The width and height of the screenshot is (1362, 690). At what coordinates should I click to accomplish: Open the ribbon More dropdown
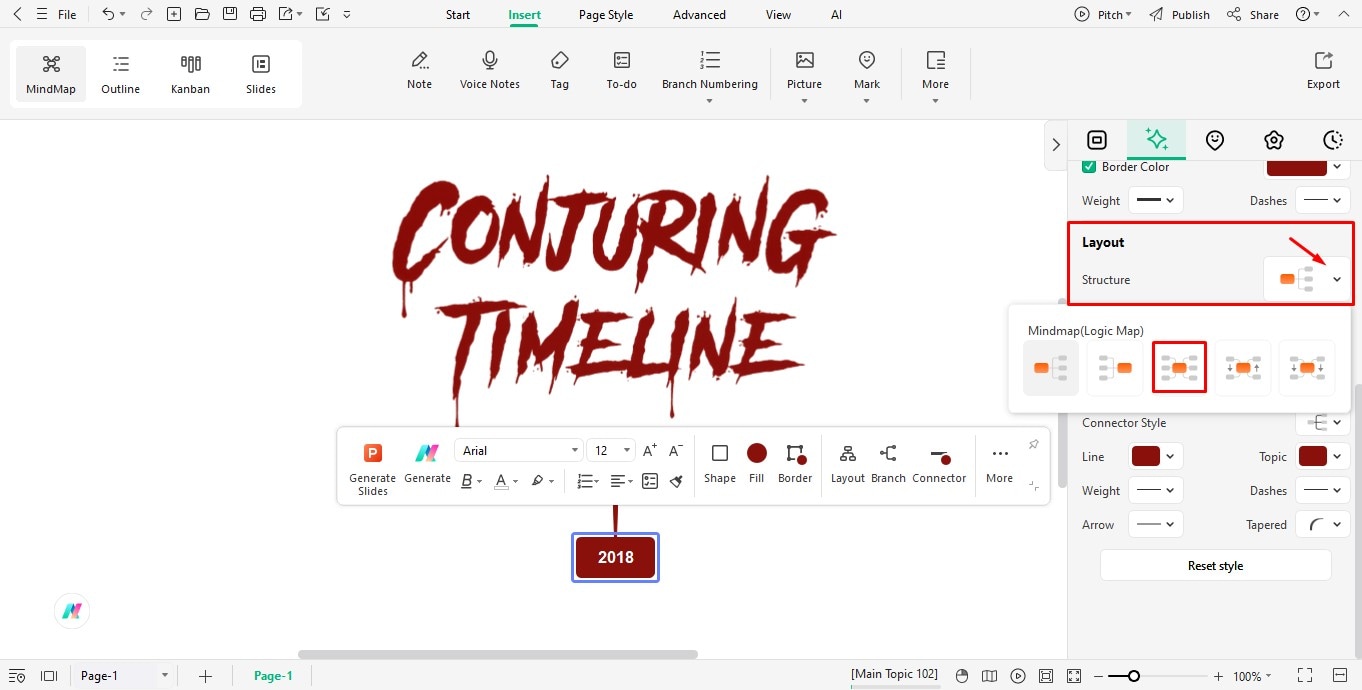(936, 76)
